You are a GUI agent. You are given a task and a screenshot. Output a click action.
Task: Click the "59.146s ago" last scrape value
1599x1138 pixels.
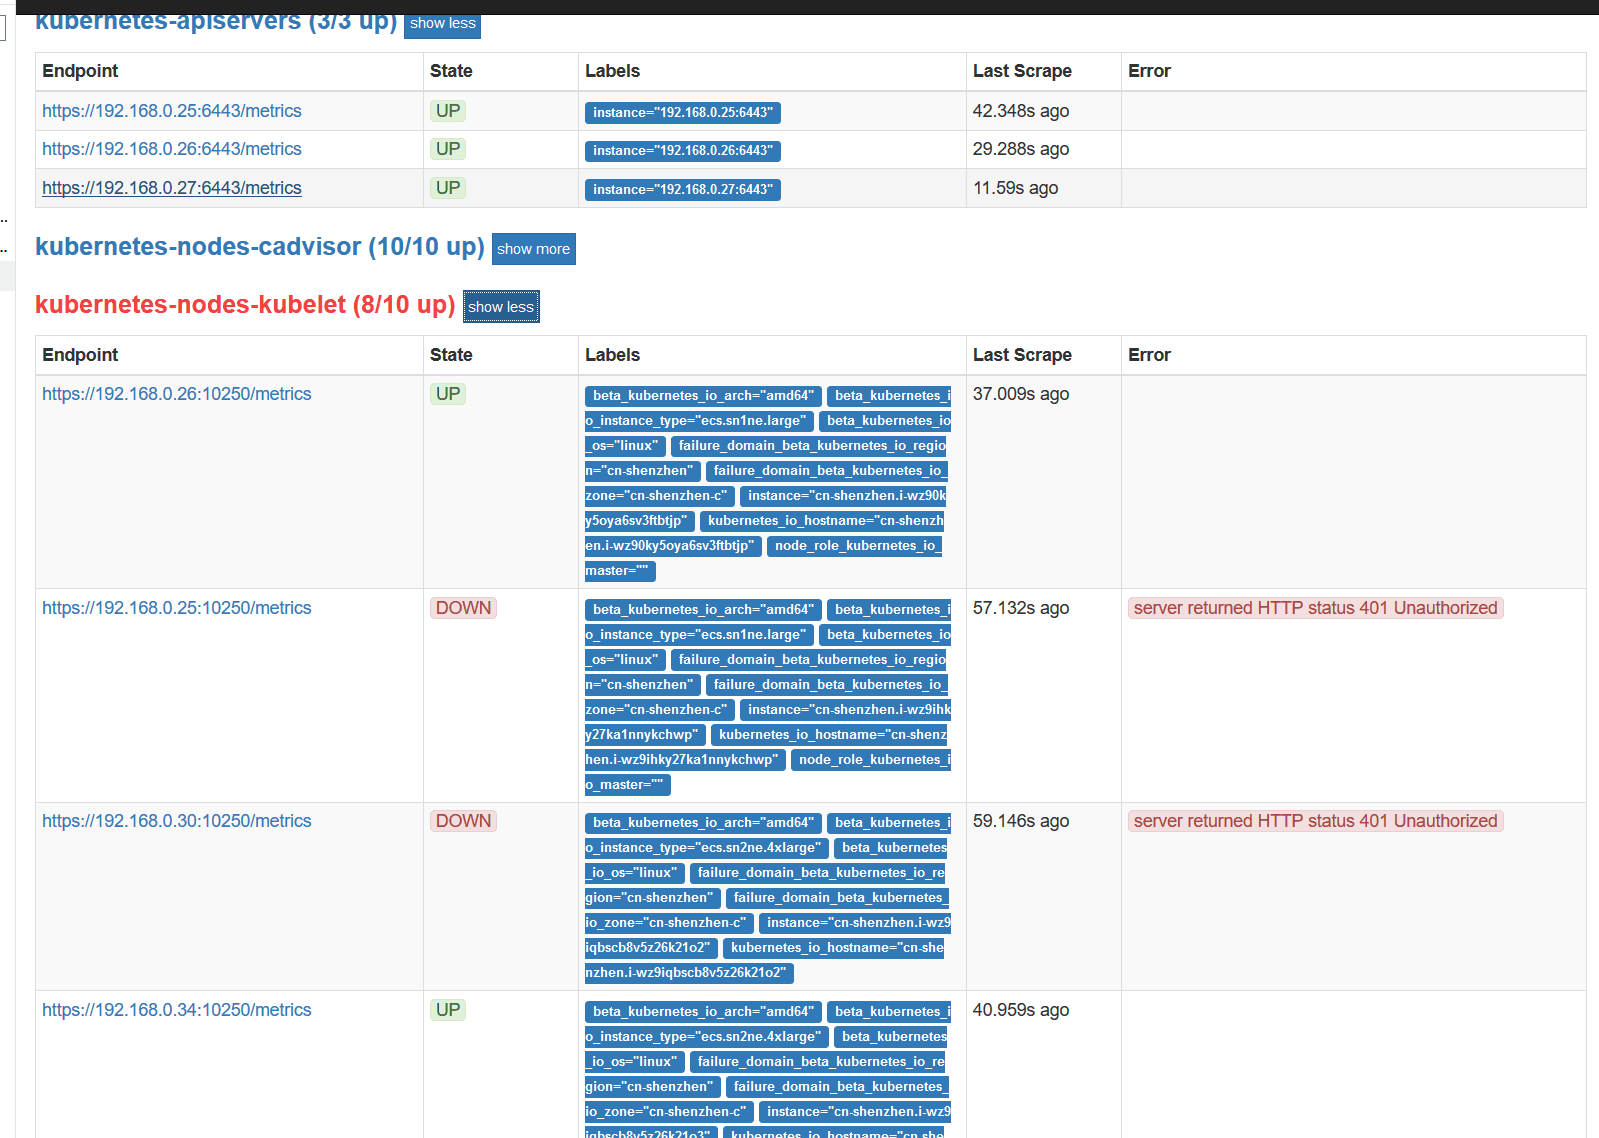coord(1021,821)
